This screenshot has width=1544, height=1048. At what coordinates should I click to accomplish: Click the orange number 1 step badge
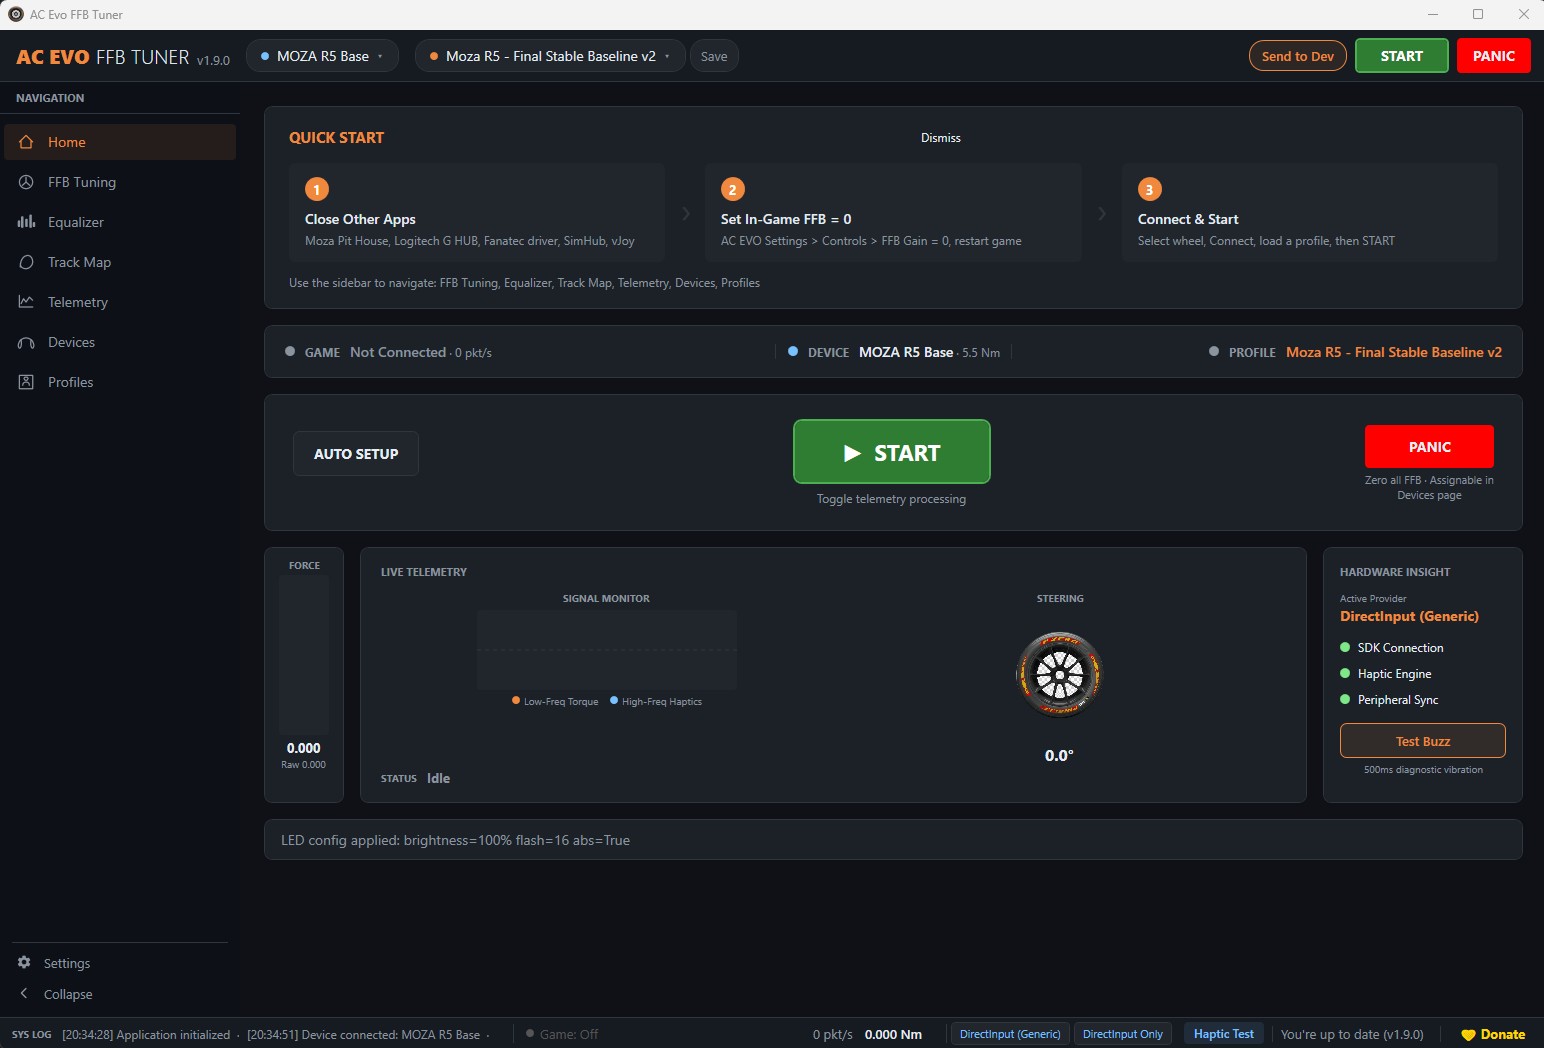click(317, 189)
